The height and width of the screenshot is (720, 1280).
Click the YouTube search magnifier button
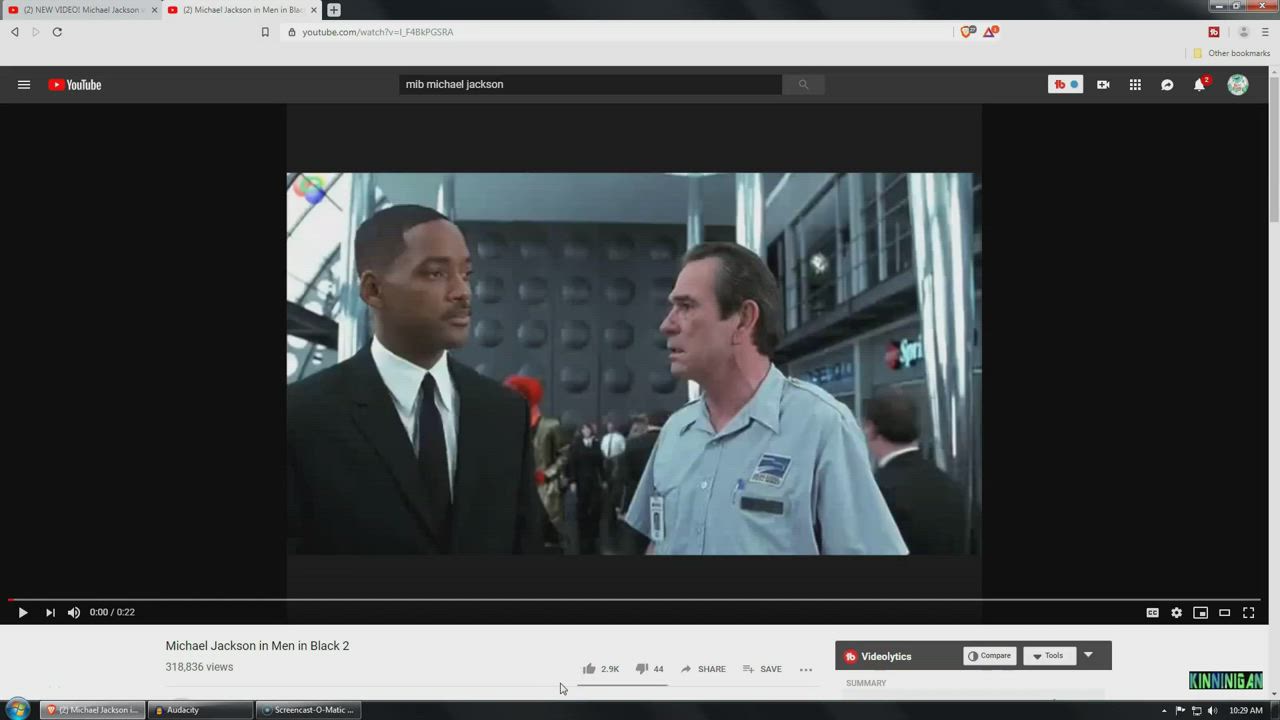click(803, 85)
